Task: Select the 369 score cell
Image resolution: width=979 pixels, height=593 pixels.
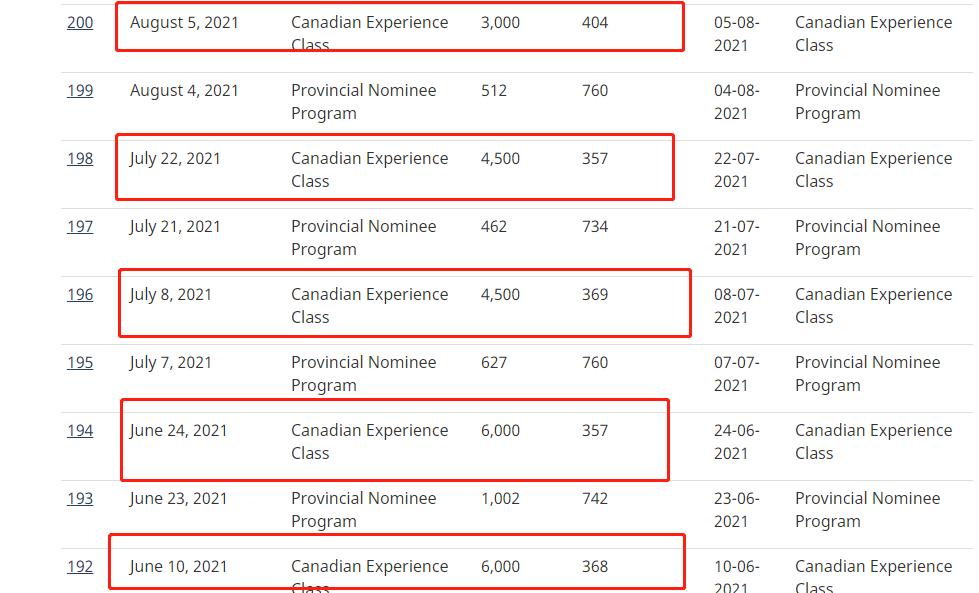Action: coord(595,294)
